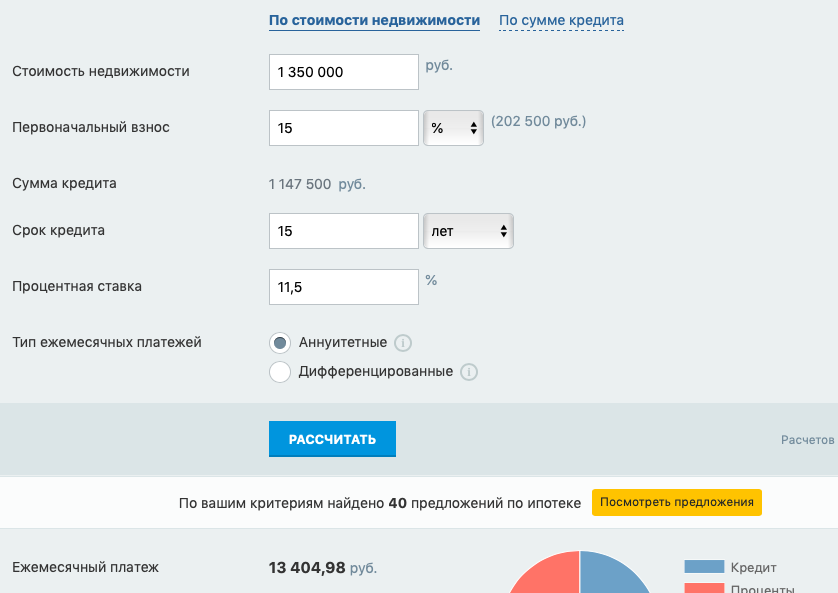
Task: Click the red pie chart segment
Action: [548, 574]
